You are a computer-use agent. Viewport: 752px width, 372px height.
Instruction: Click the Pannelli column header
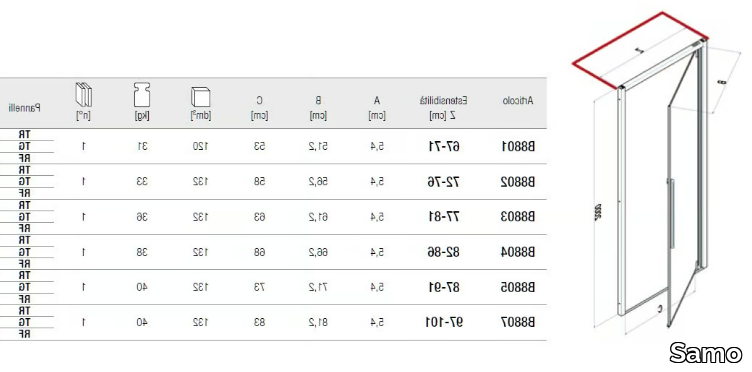tap(24, 108)
